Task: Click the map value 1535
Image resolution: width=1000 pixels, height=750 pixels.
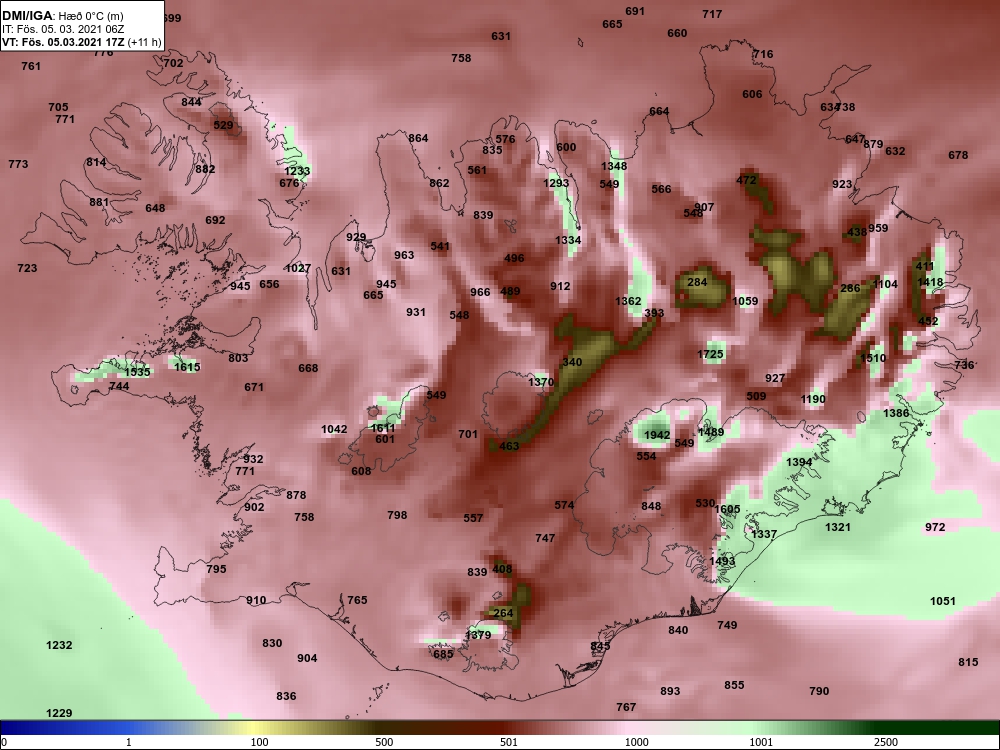Action: [x=137, y=372]
